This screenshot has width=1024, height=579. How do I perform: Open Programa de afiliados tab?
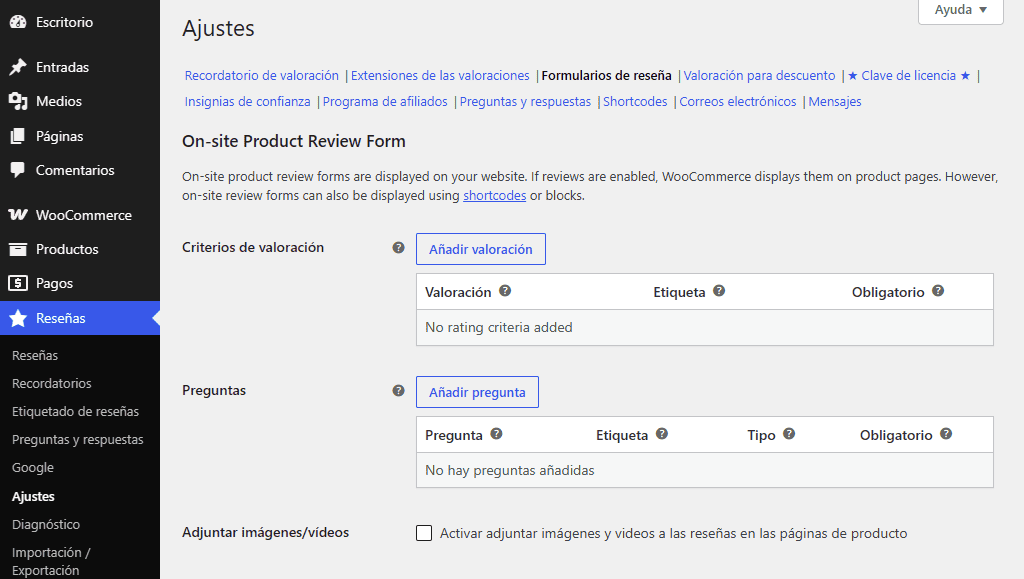click(x=385, y=102)
